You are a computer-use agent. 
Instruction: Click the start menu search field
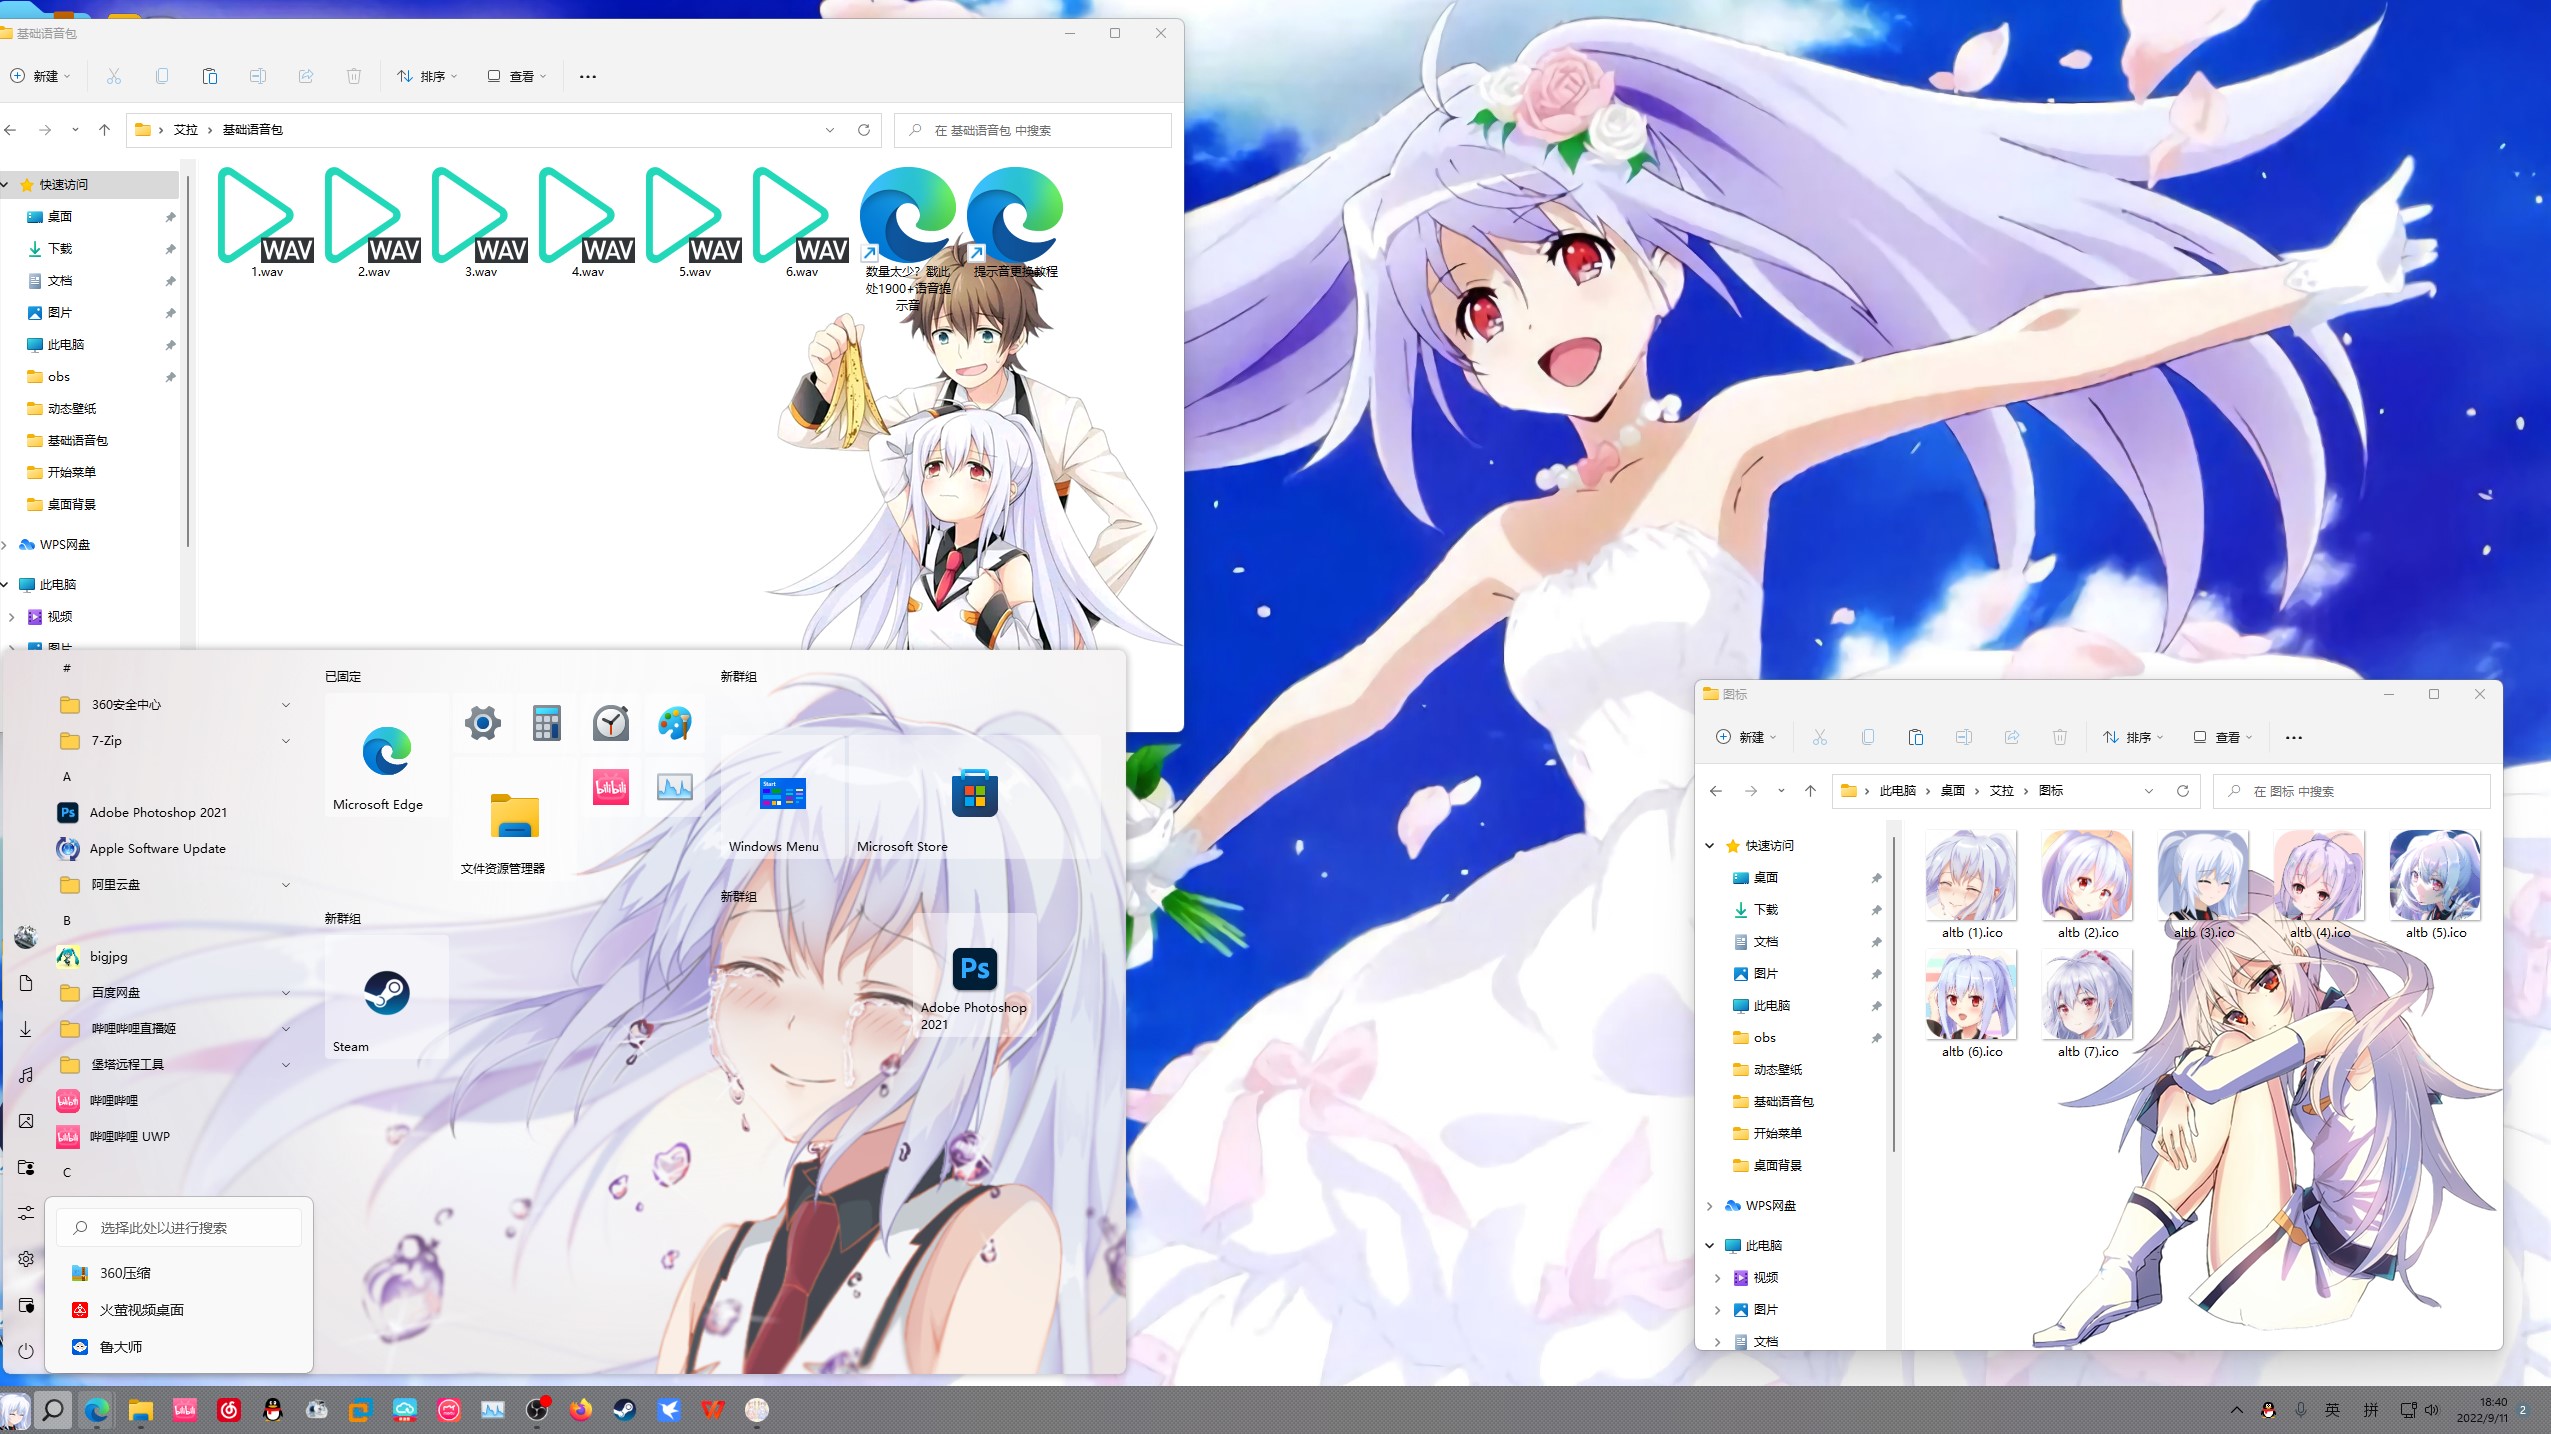[180, 1228]
